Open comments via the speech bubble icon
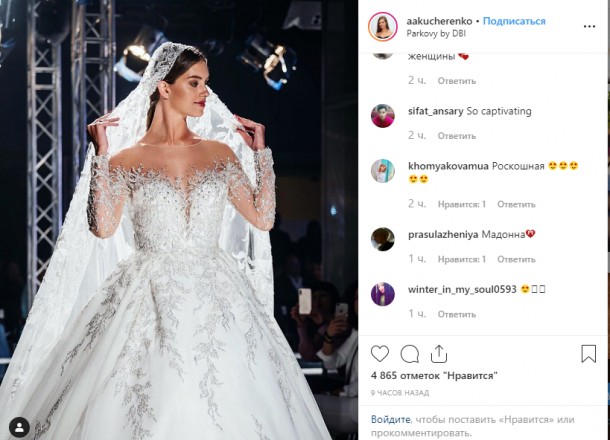 [410, 354]
